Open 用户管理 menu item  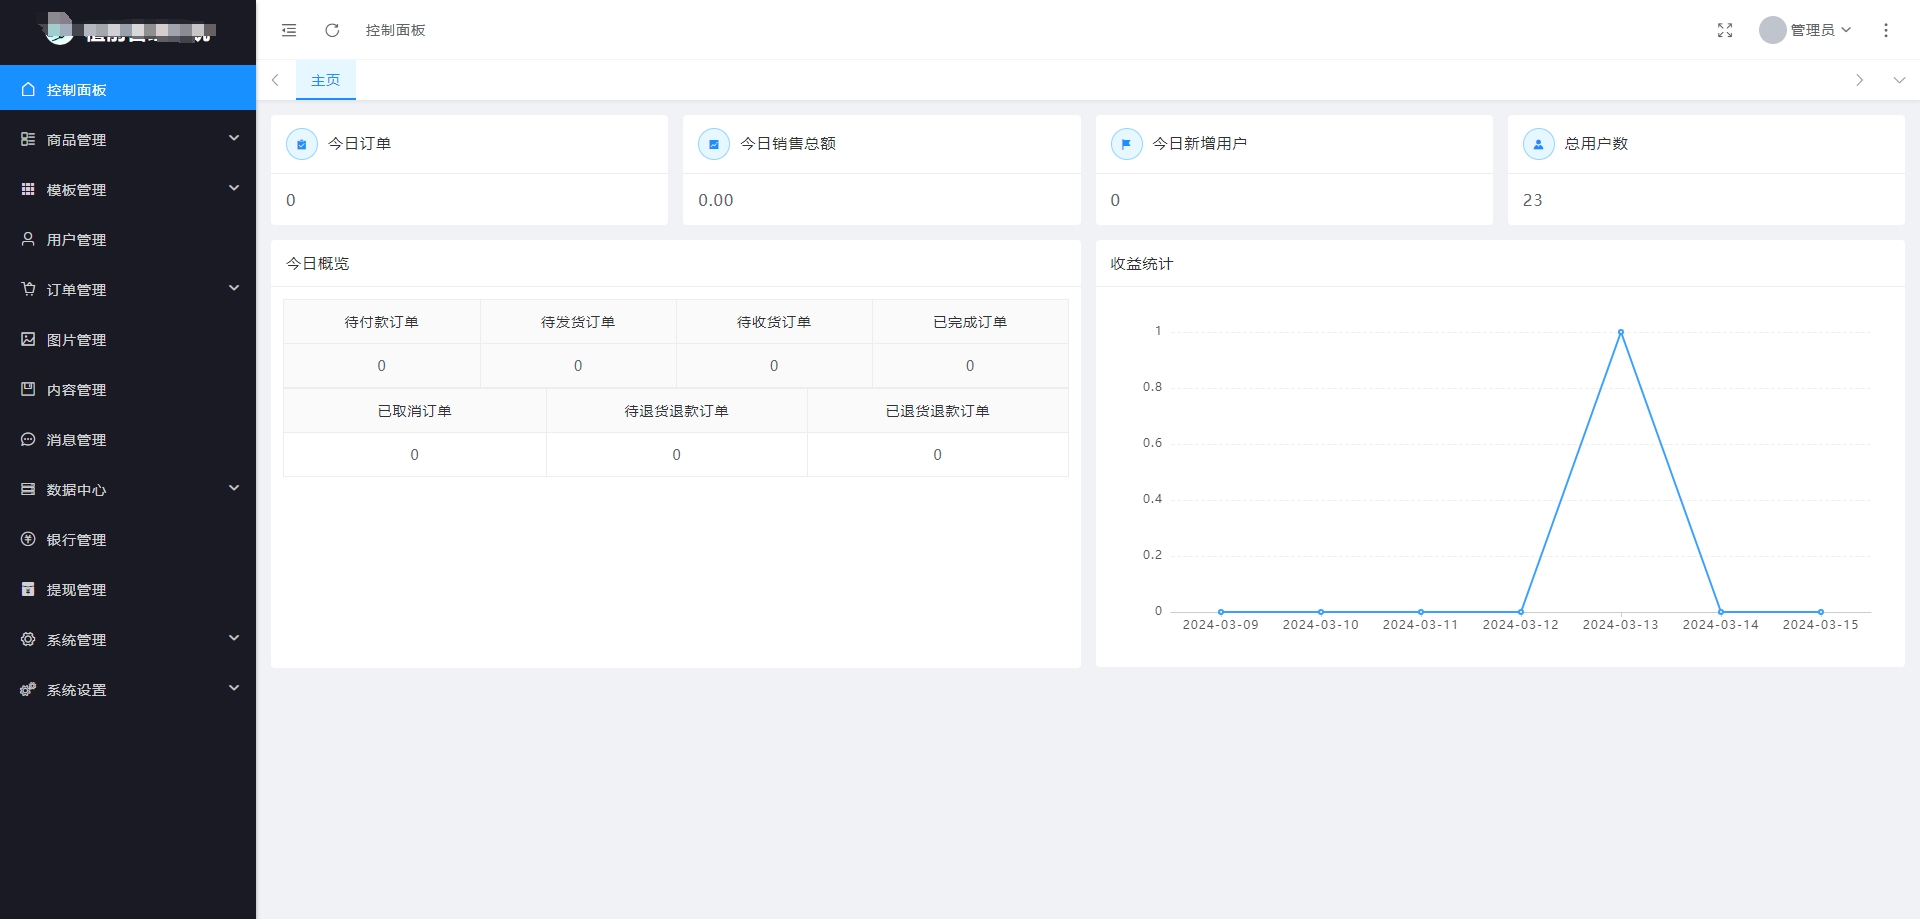pos(128,239)
